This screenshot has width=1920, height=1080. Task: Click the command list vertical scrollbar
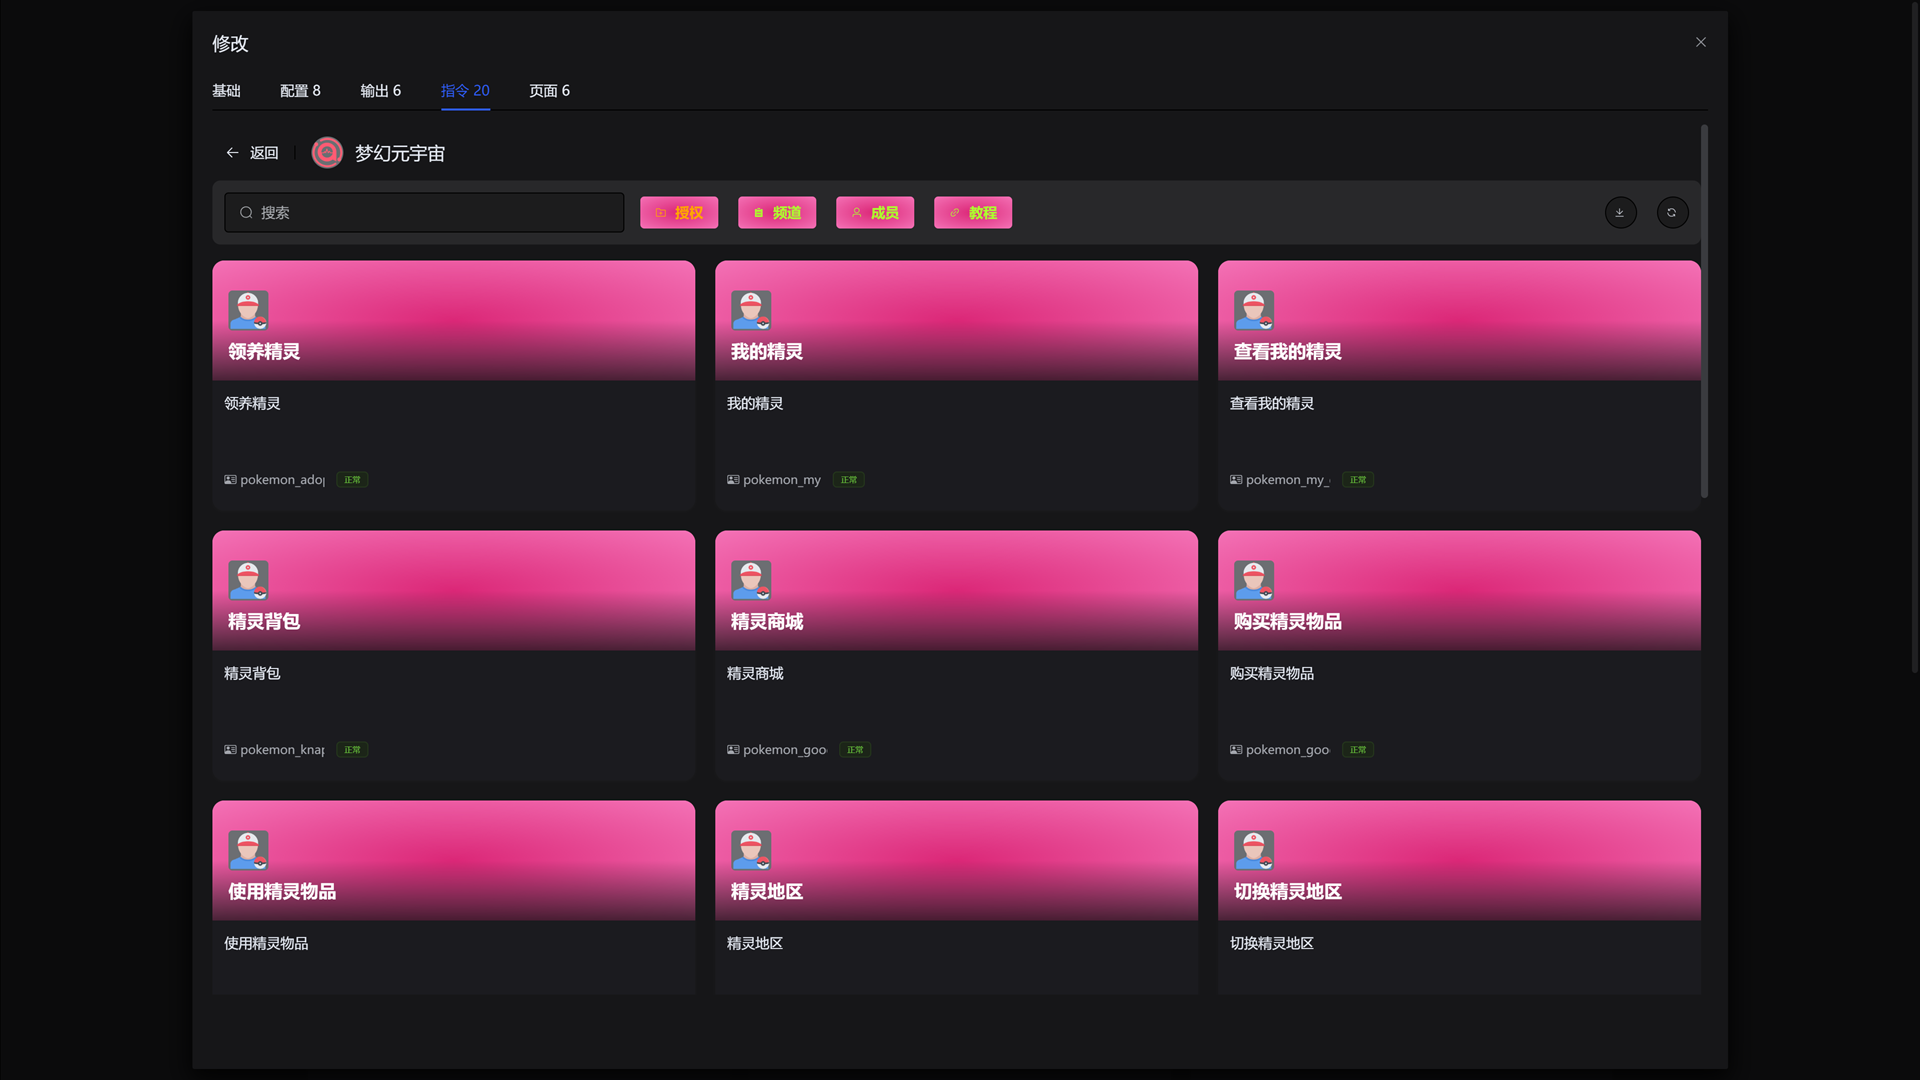tap(1704, 310)
